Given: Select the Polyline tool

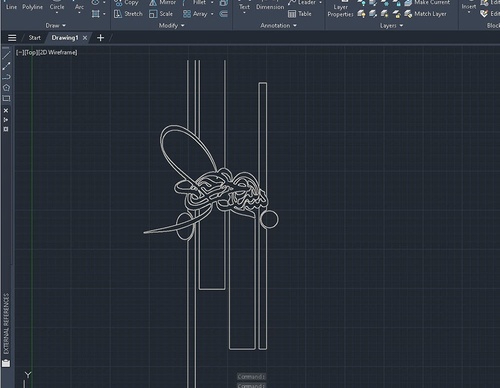Looking at the screenshot, I should (x=32, y=7).
